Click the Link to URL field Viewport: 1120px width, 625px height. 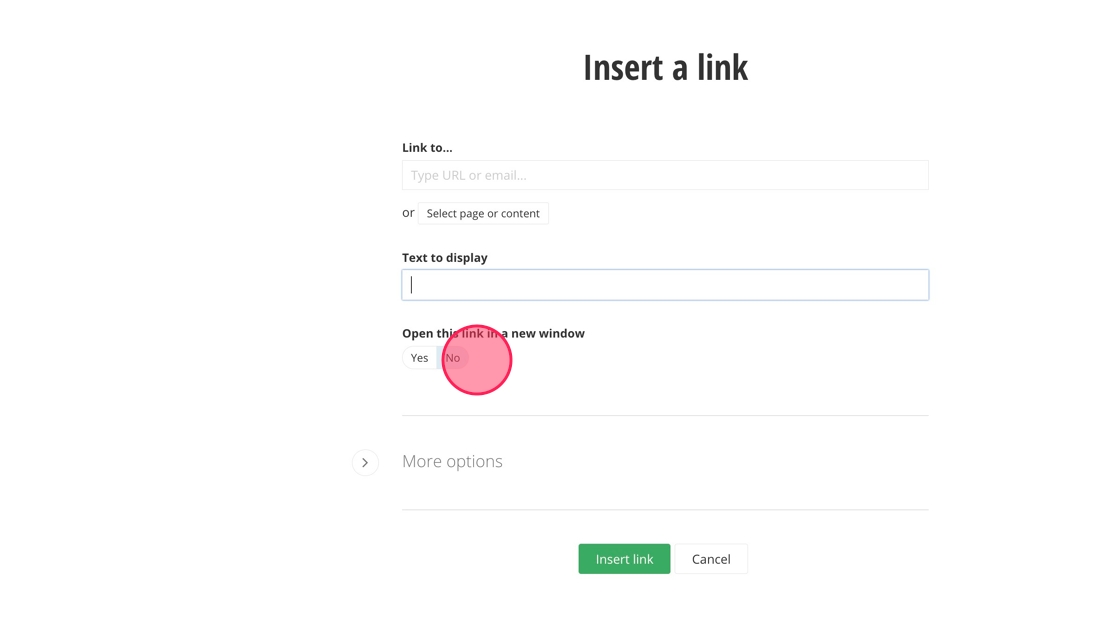[664, 175]
